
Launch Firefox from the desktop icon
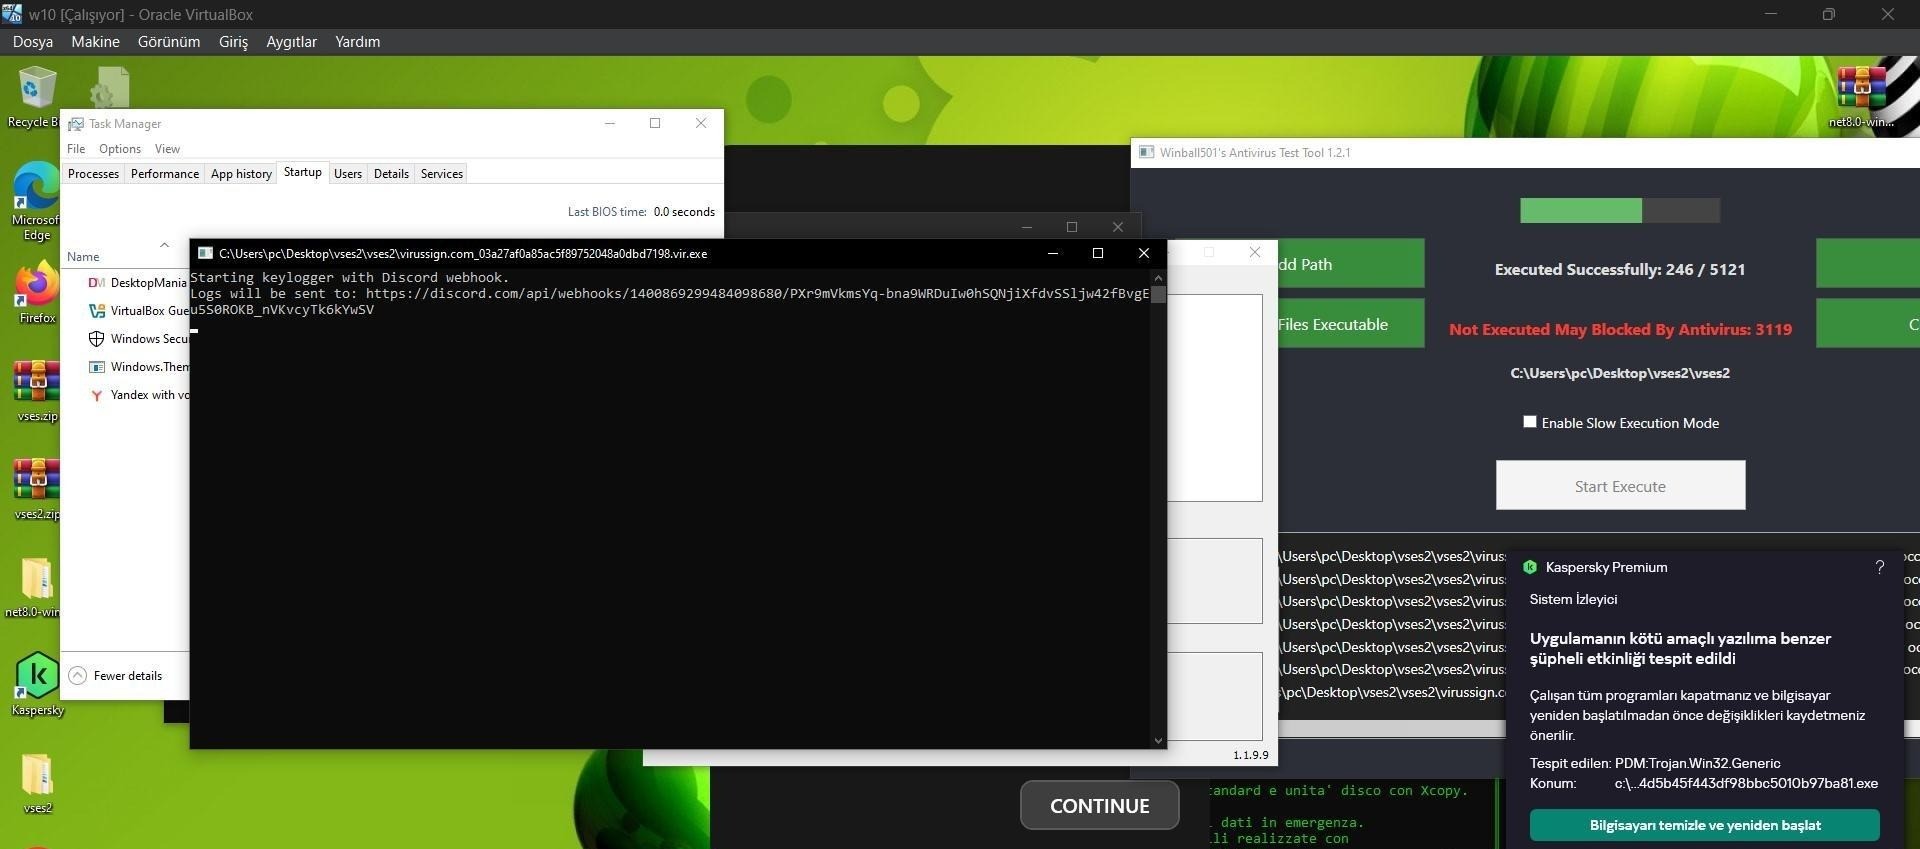(37, 292)
